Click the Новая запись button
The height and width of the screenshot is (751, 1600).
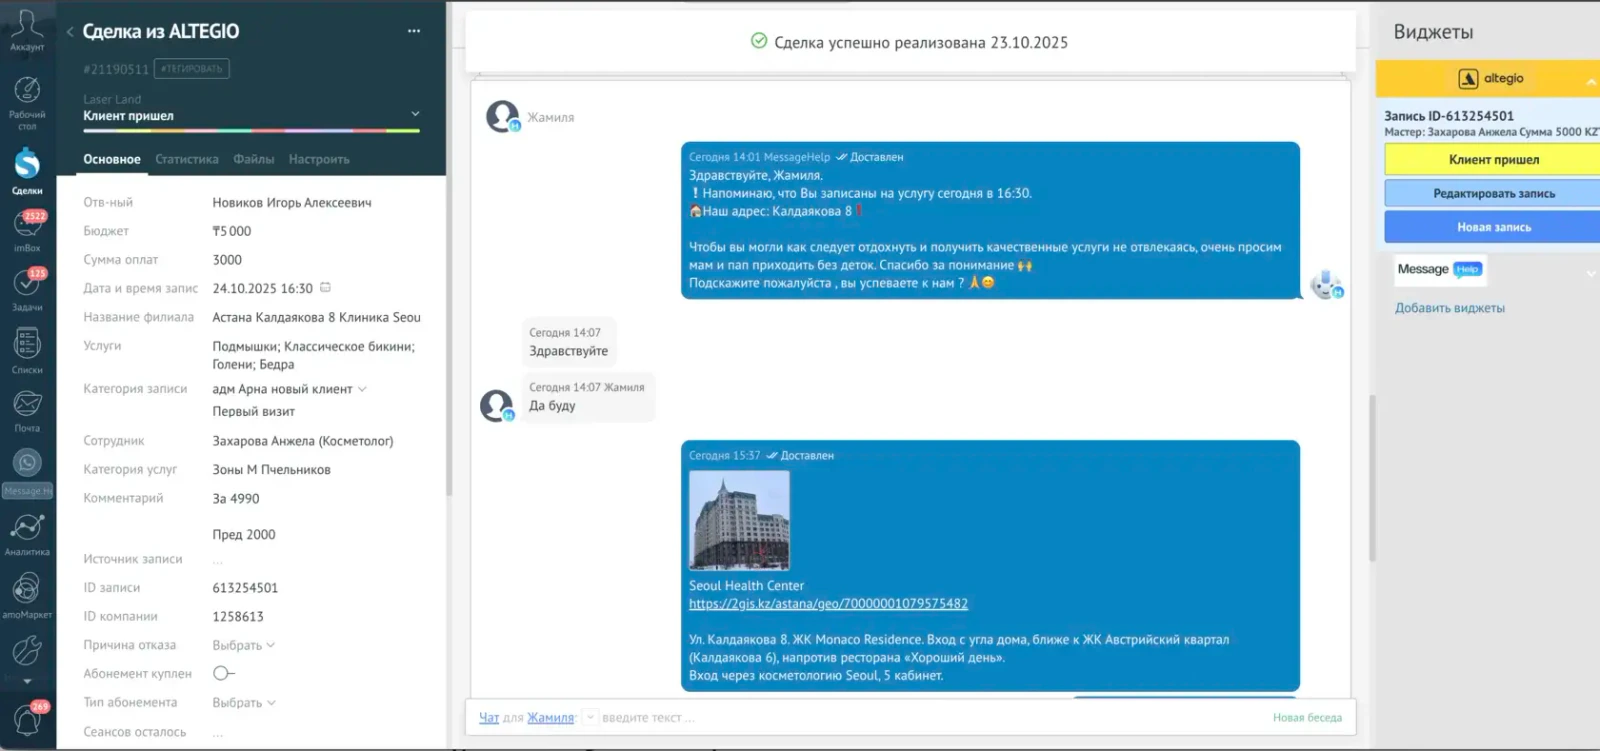click(1492, 227)
